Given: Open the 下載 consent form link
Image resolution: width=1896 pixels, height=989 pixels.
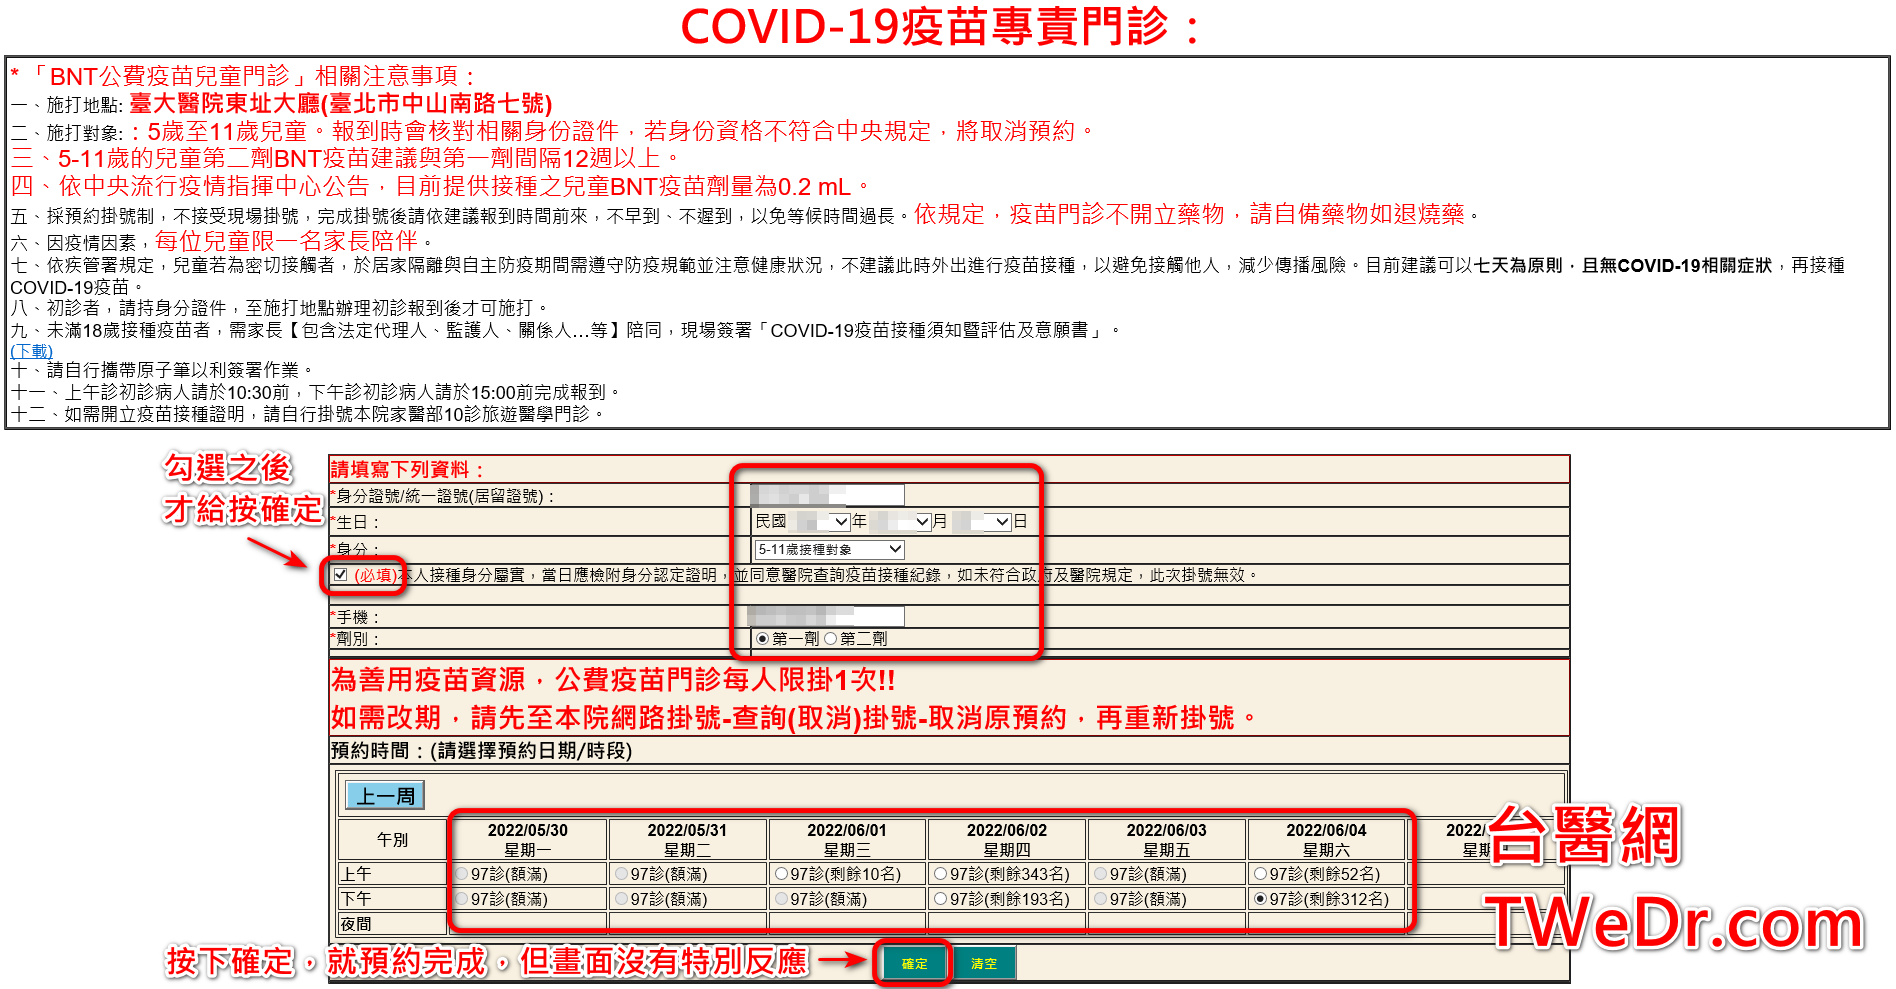Looking at the screenshot, I should pos(32,351).
